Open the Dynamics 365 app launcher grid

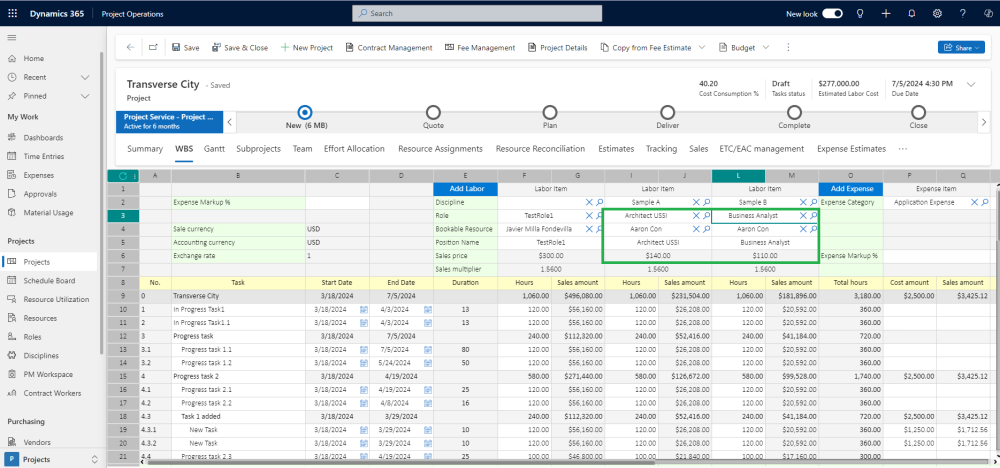12,14
